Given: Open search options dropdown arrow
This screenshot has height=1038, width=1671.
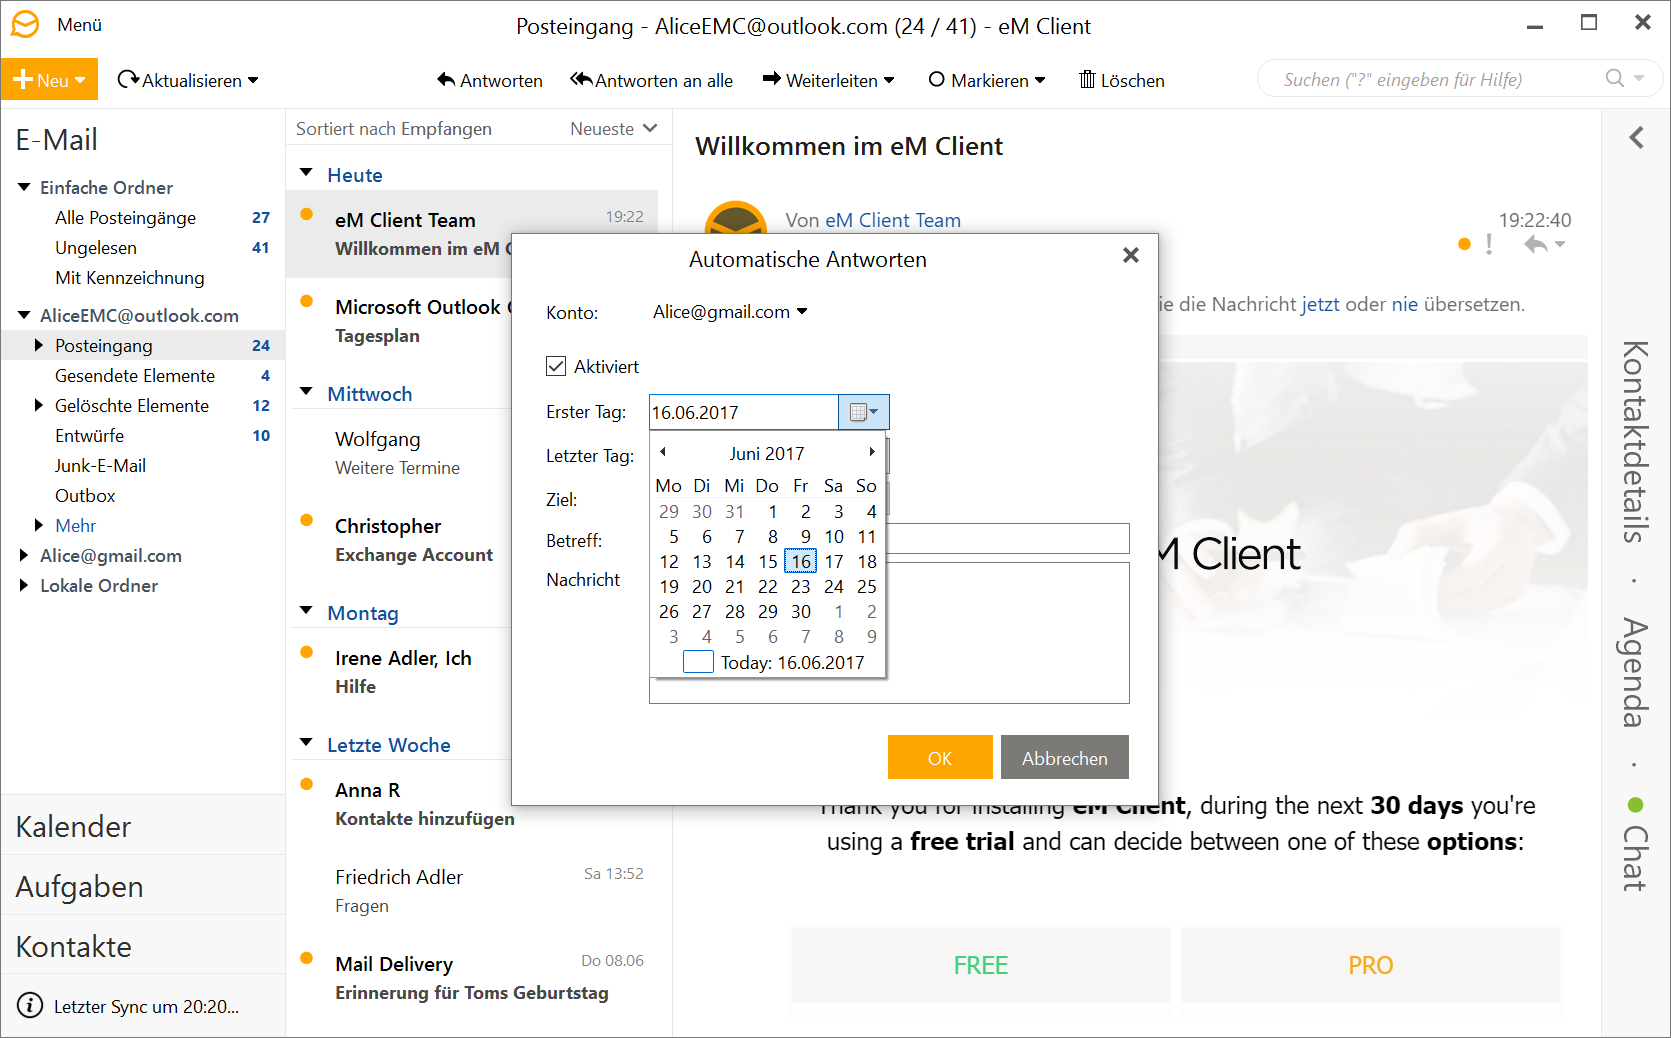Looking at the screenshot, I should 1639,78.
